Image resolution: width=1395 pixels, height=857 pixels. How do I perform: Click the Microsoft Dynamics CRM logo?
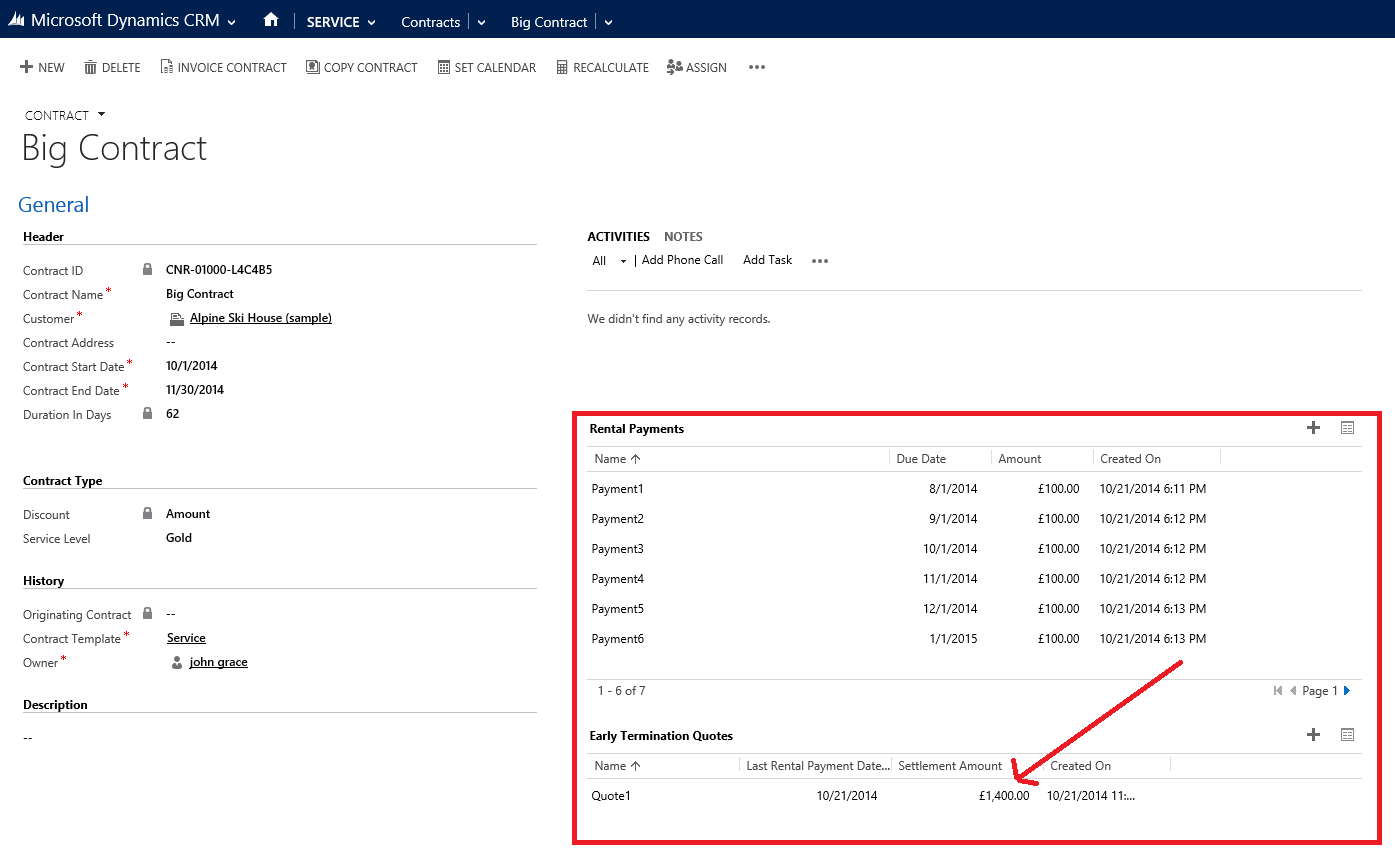16,21
